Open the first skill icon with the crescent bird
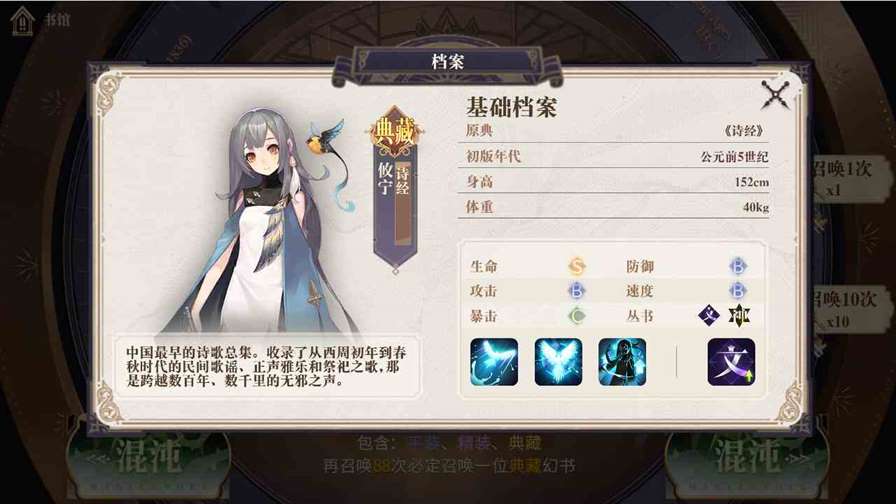The image size is (896, 504). (494, 362)
